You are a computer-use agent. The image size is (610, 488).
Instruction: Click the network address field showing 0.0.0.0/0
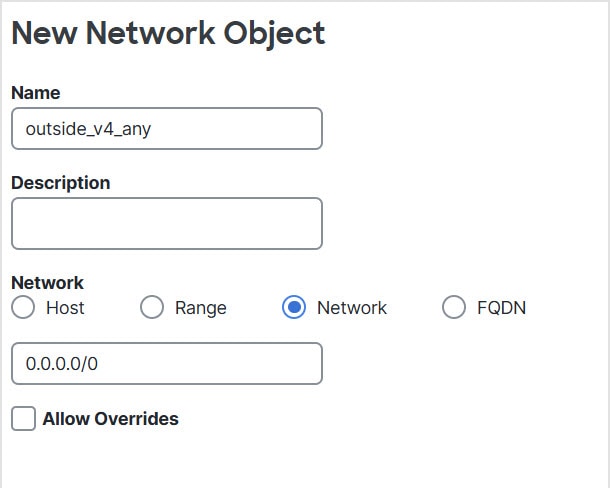[167, 364]
